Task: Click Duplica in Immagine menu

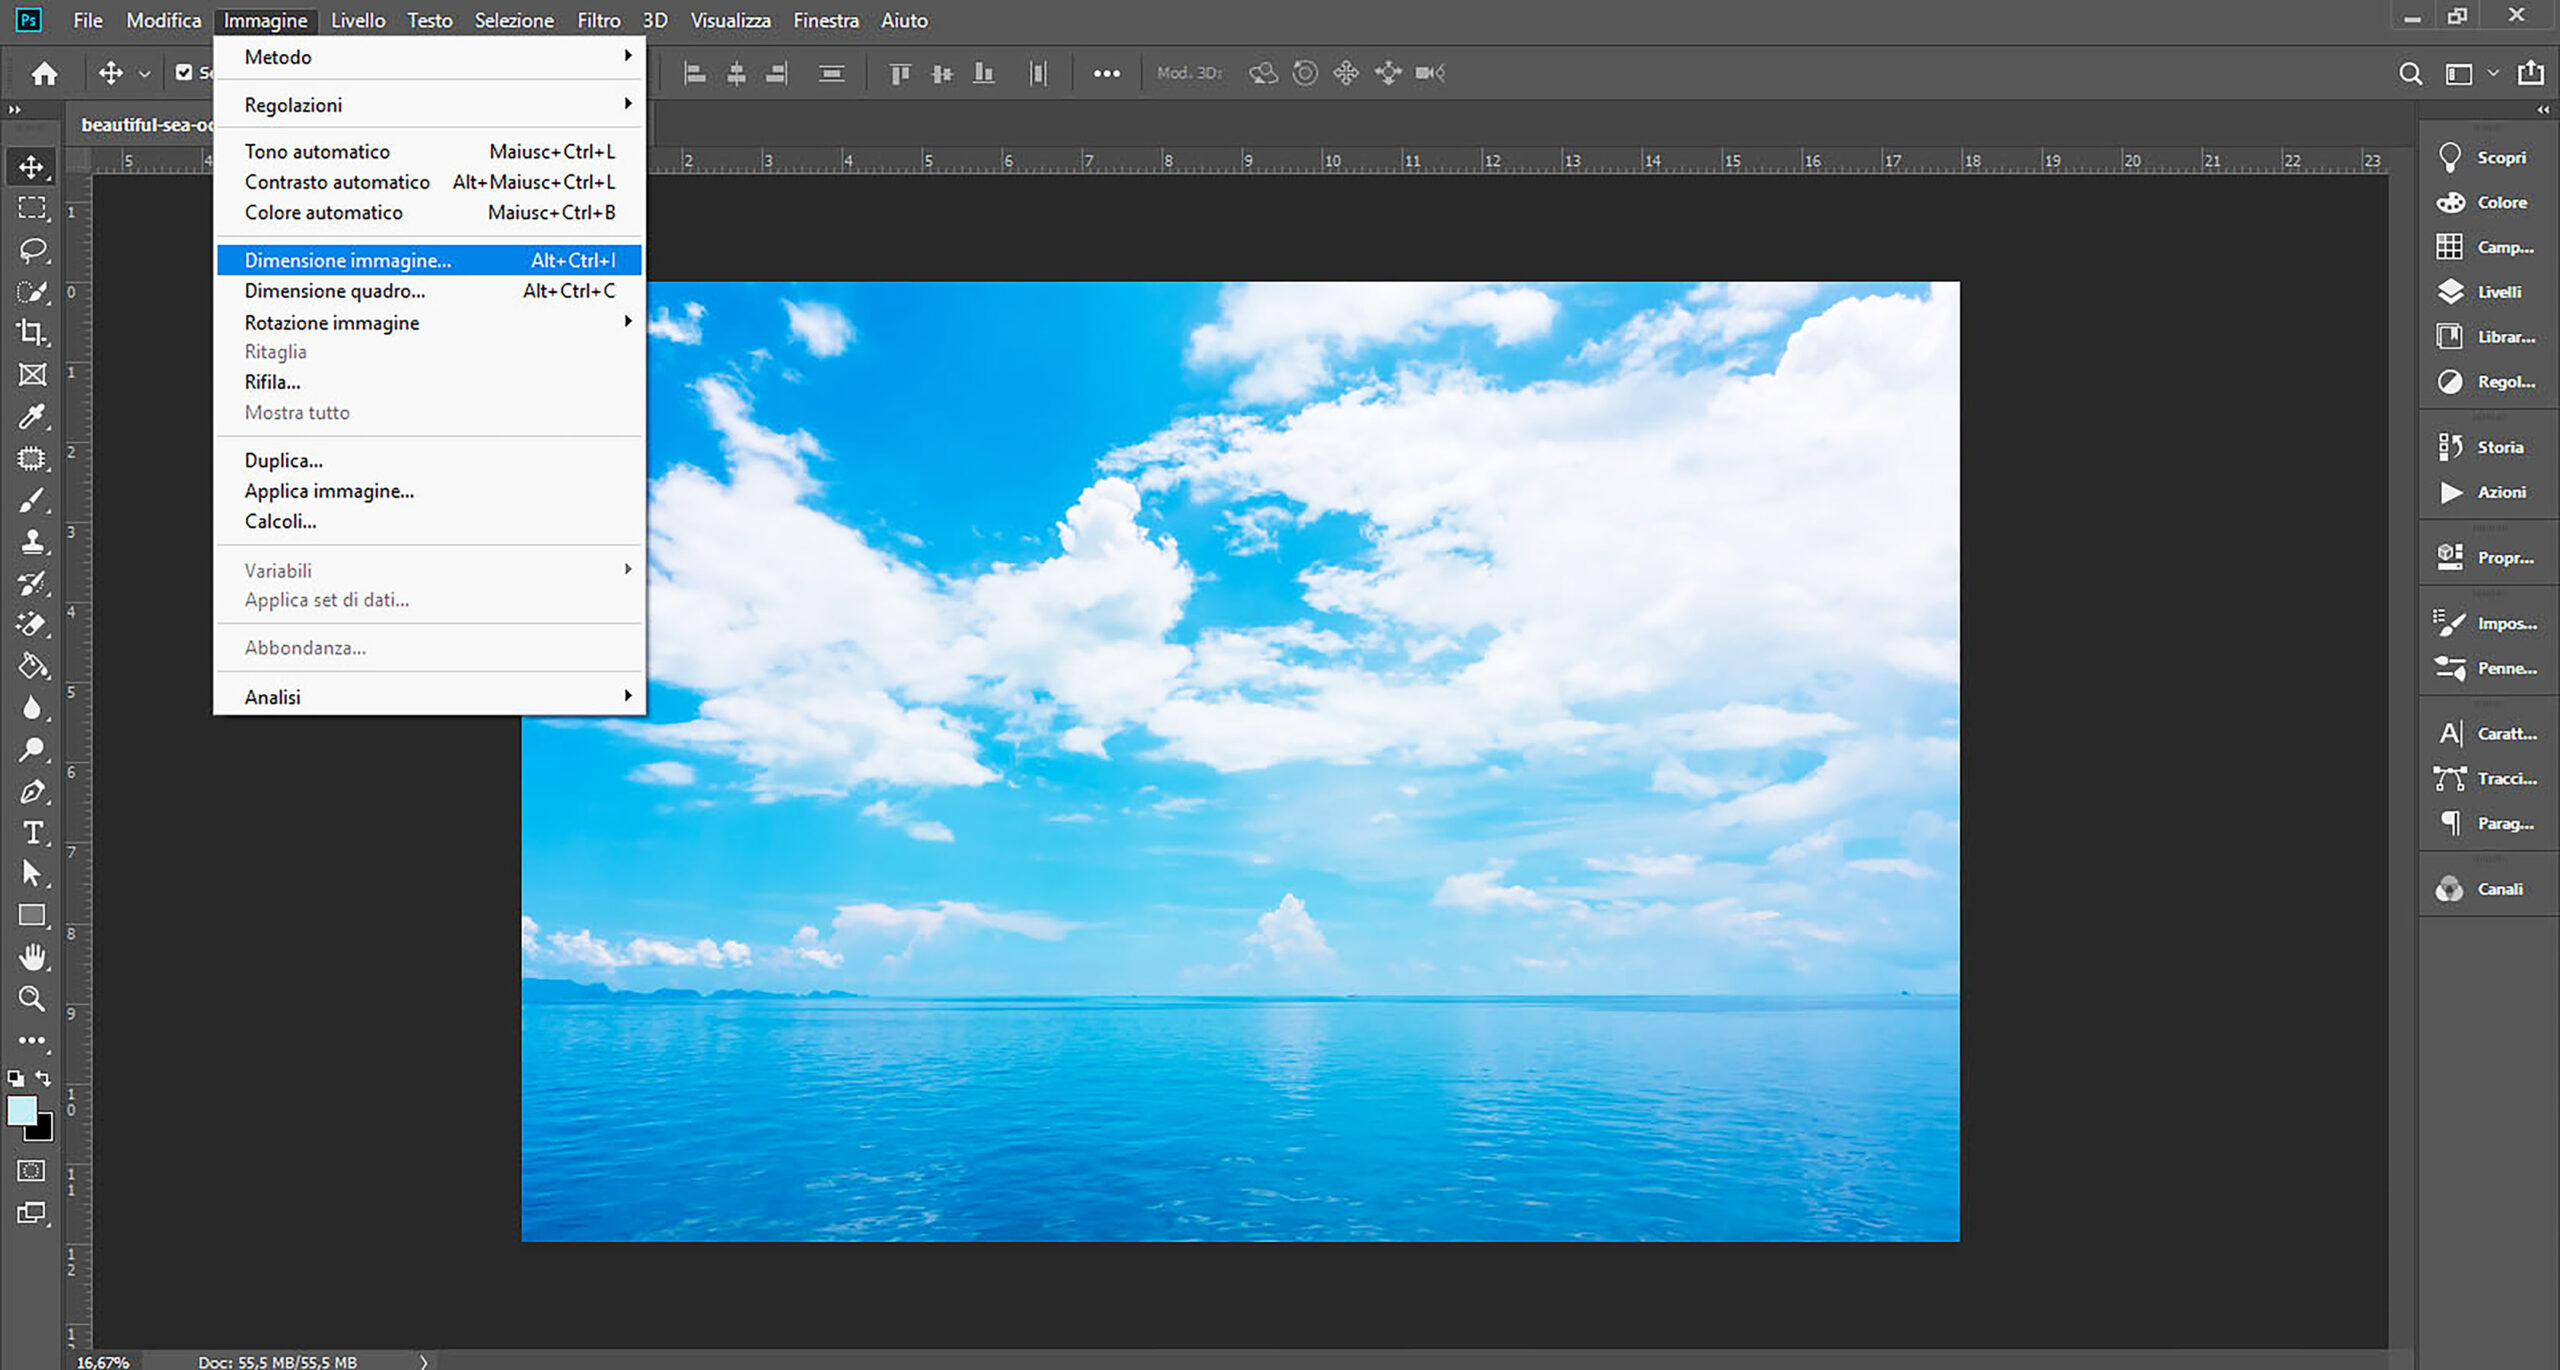Action: pos(429,460)
